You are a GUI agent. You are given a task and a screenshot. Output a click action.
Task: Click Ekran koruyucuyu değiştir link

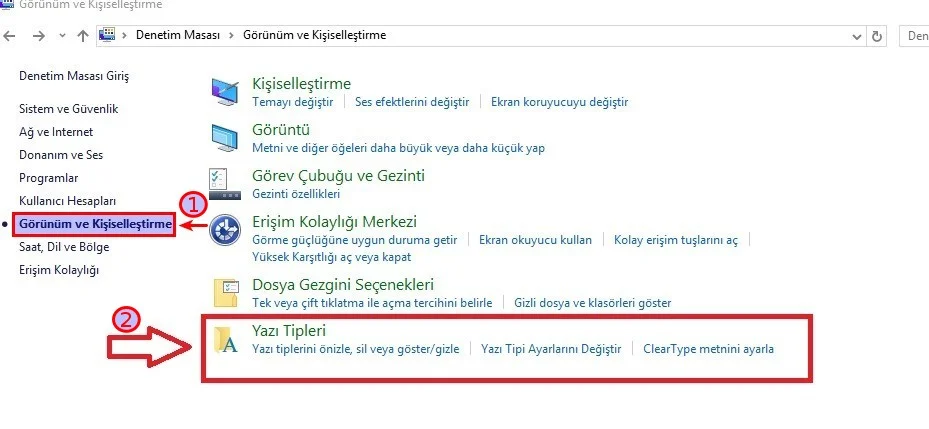pyautogui.click(x=559, y=102)
